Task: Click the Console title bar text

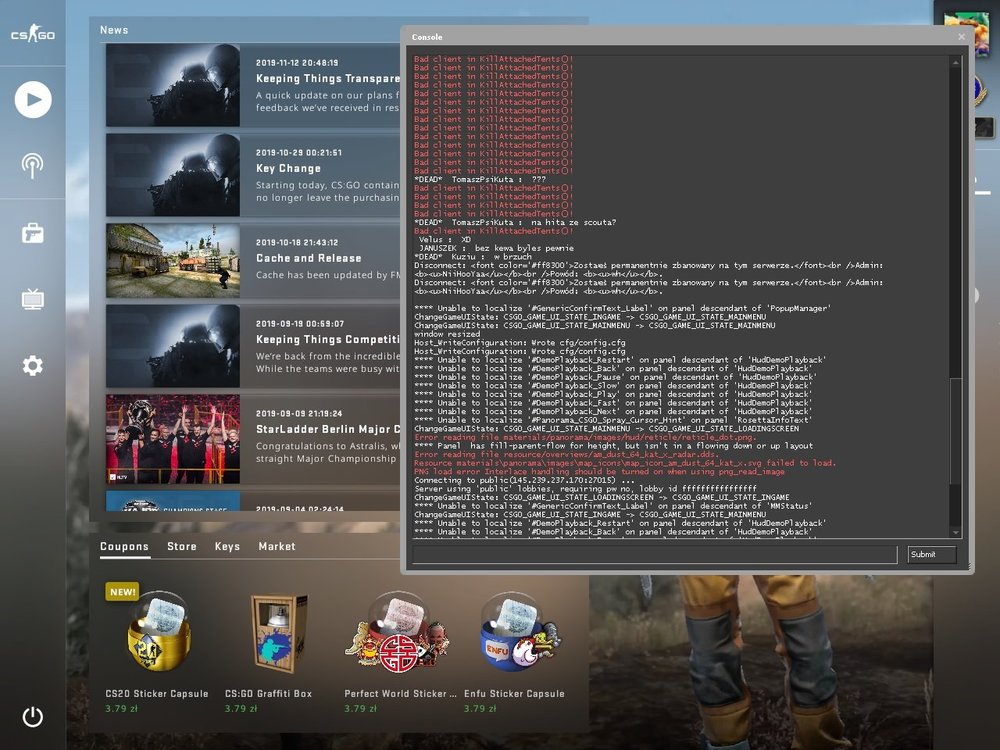Action: click(427, 37)
